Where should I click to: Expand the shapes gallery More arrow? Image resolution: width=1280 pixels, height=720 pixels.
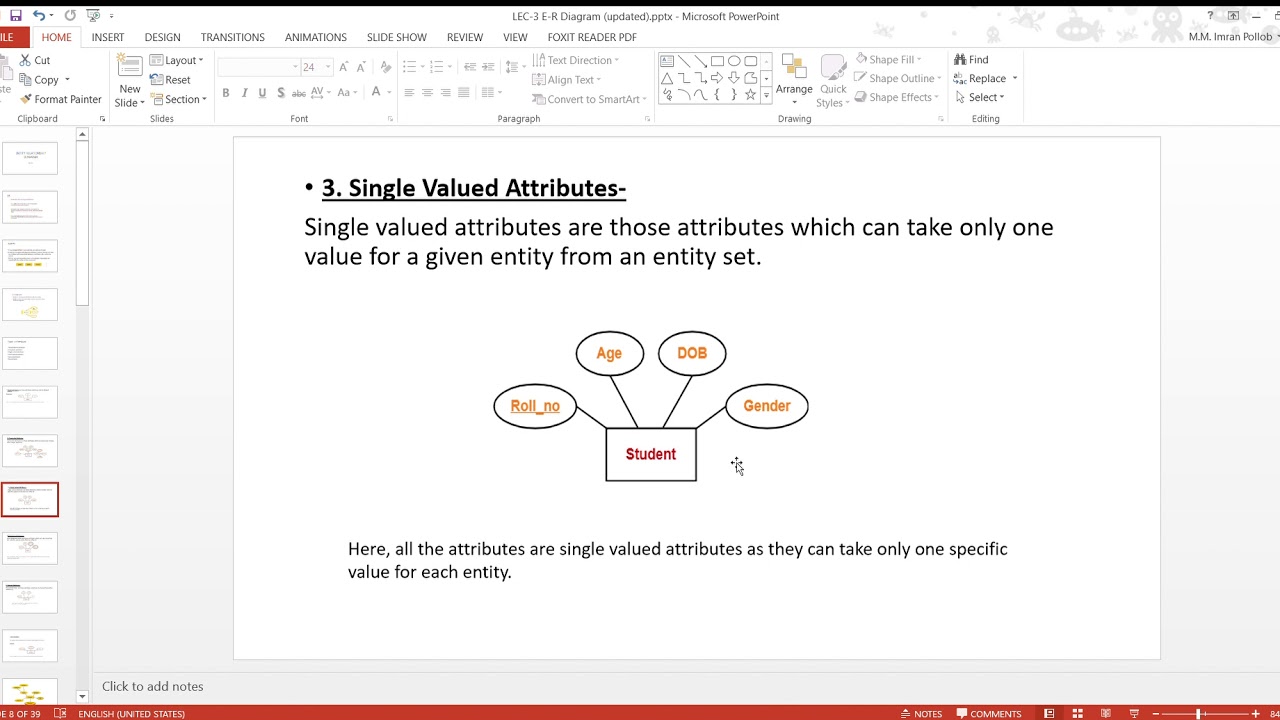(766, 95)
